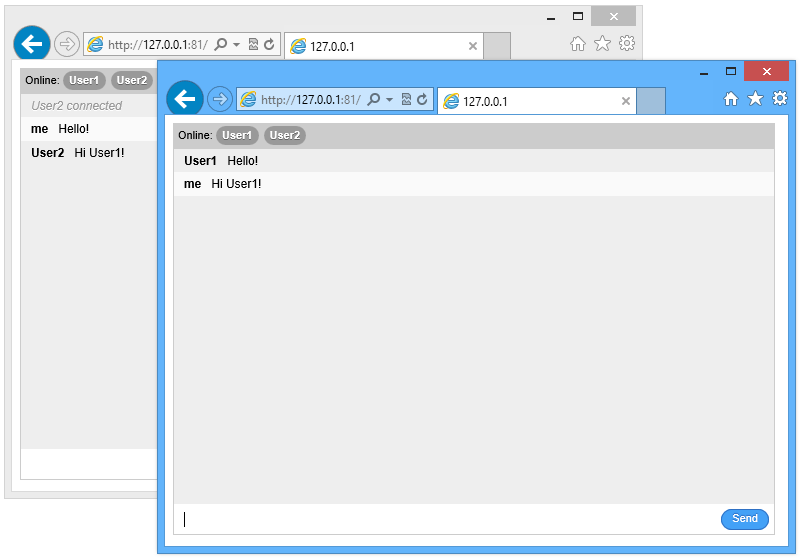Screen dimensions: 801x560
Task: Select the 'me Hi User1!' message in front window
Action: 474,184
